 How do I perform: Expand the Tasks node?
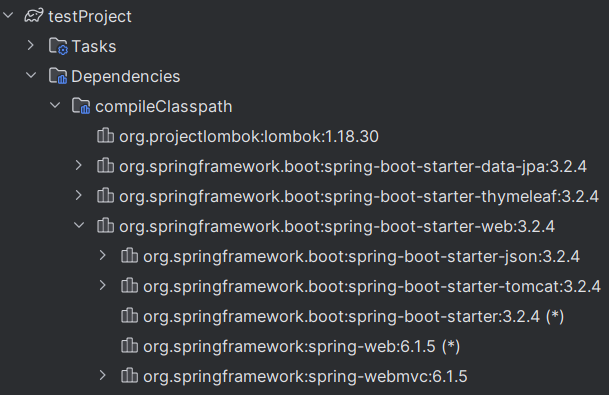pyautogui.click(x=31, y=45)
